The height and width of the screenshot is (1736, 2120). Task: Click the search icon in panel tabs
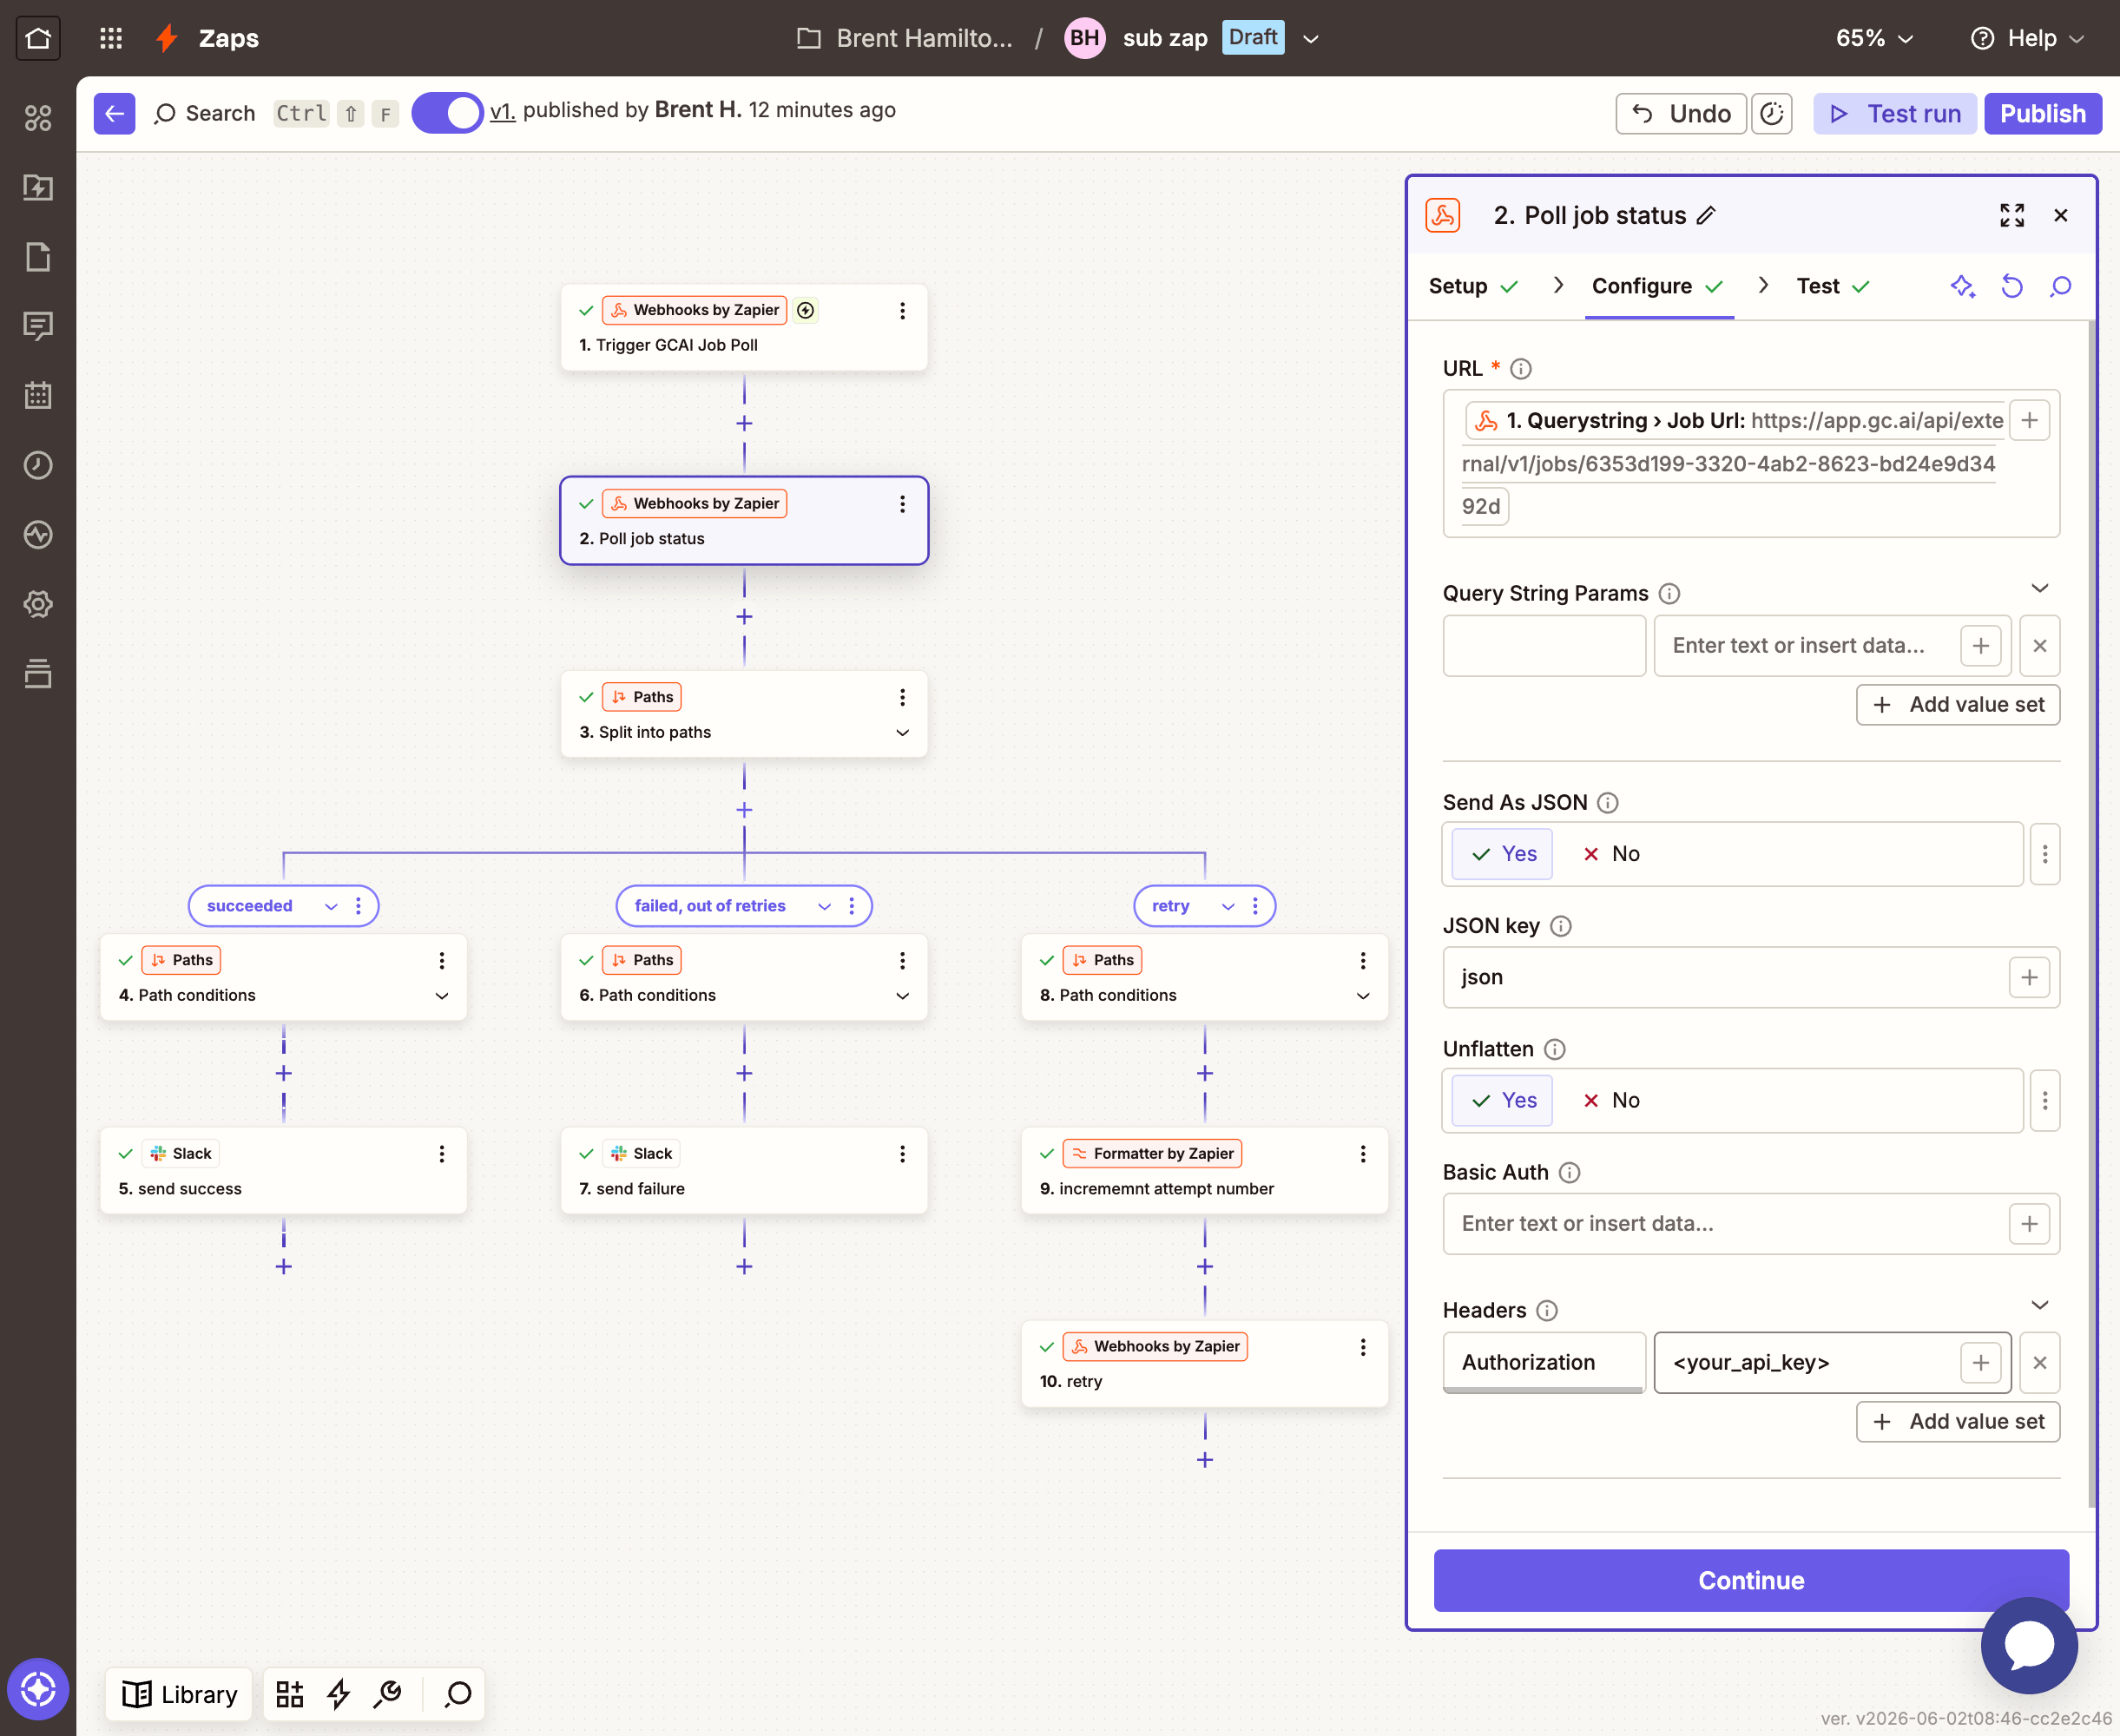click(2060, 286)
